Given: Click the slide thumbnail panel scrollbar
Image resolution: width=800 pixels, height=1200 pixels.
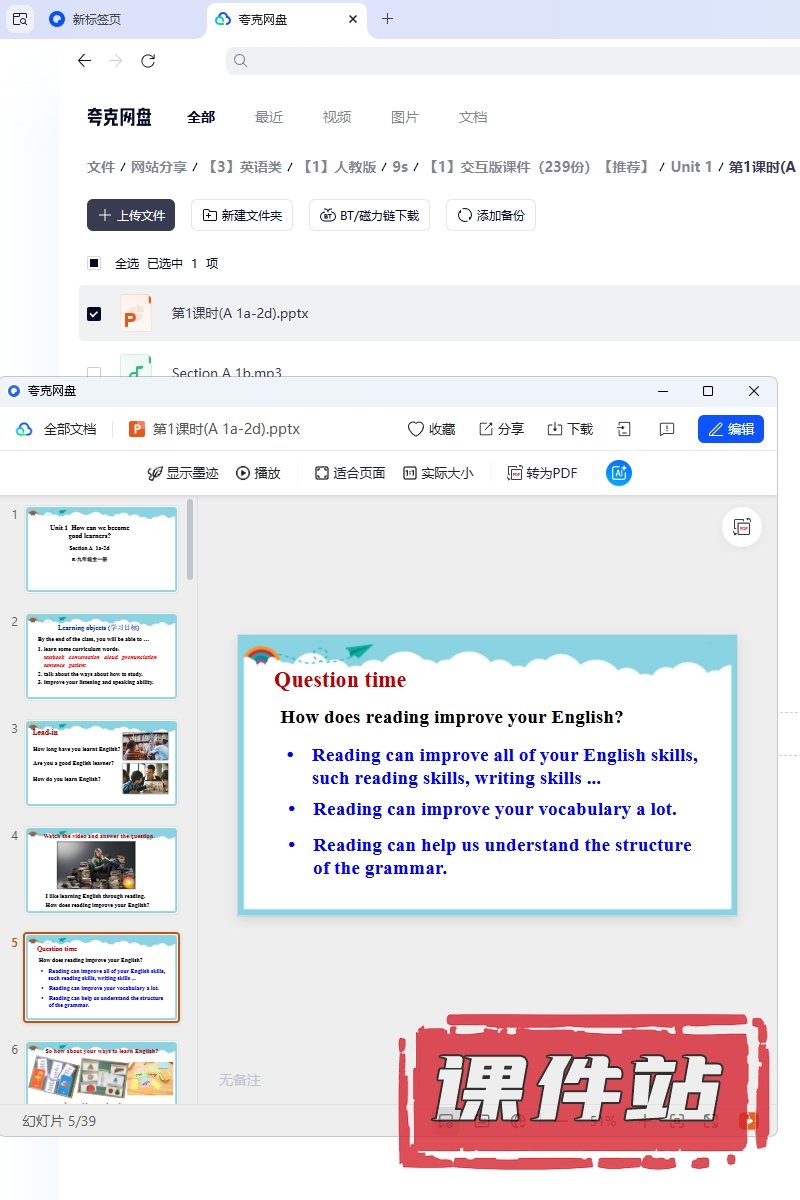Looking at the screenshot, I should [190, 540].
